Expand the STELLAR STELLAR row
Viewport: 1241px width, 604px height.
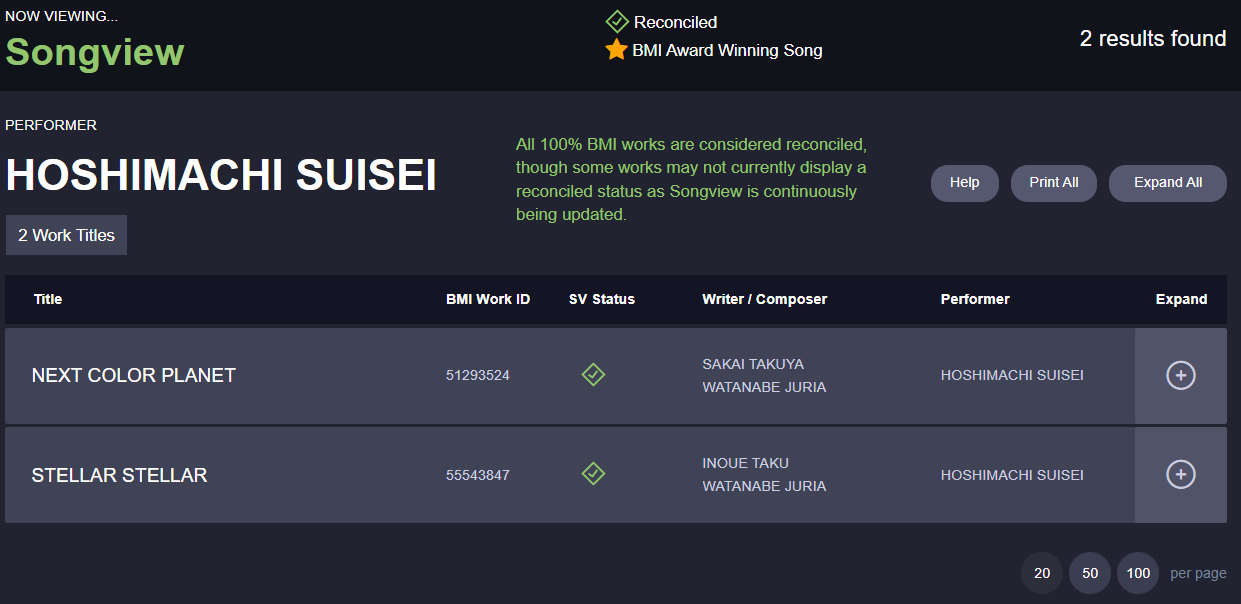coord(1181,474)
